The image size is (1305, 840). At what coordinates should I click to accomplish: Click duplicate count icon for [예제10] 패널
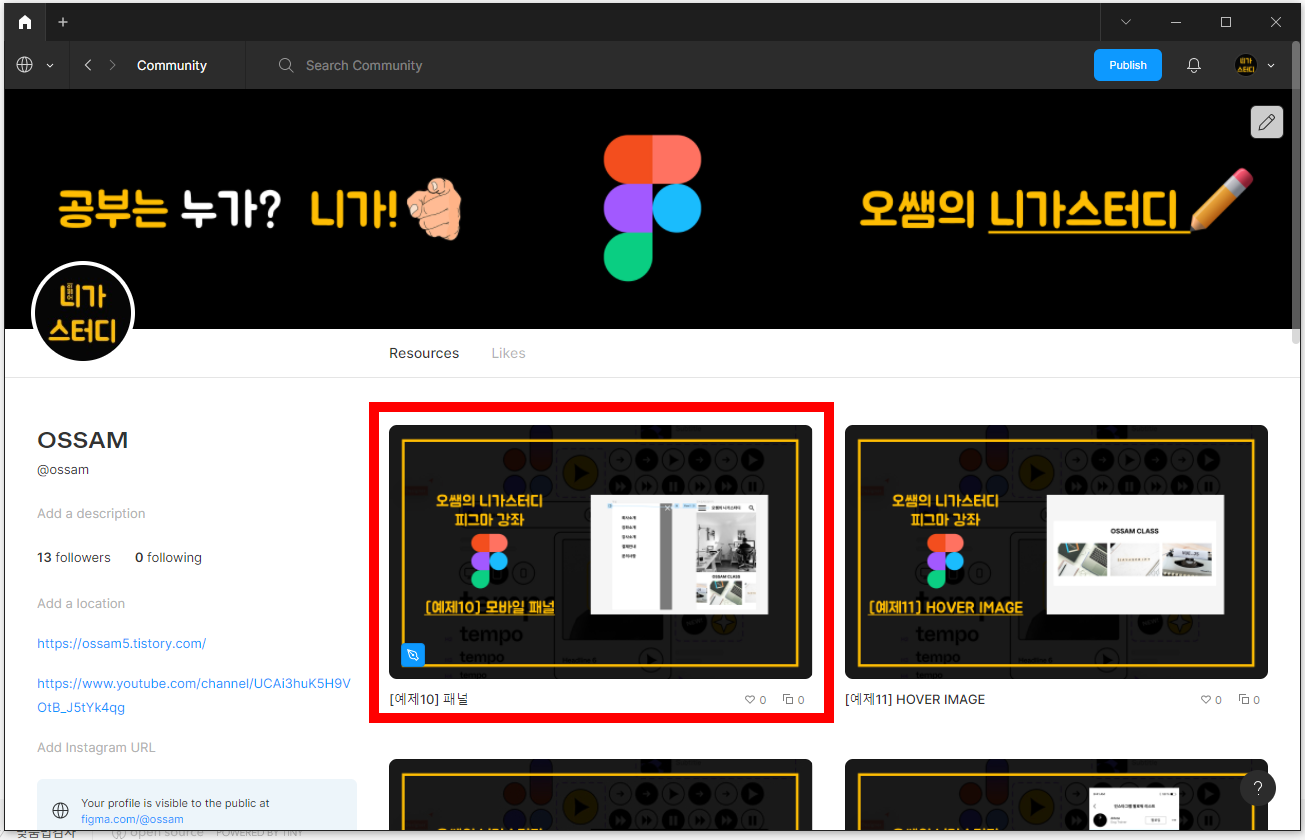click(x=787, y=700)
